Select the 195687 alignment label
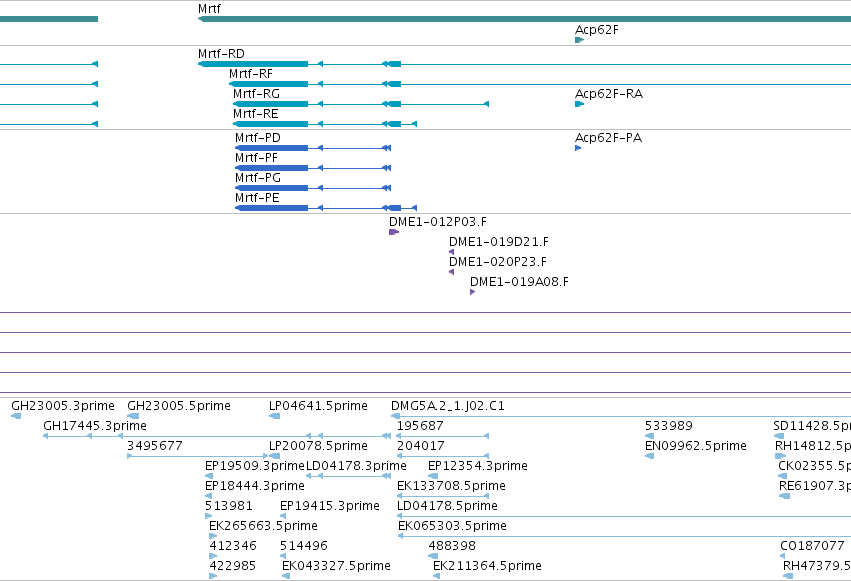Screen dimensions: 851x581 [420, 426]
